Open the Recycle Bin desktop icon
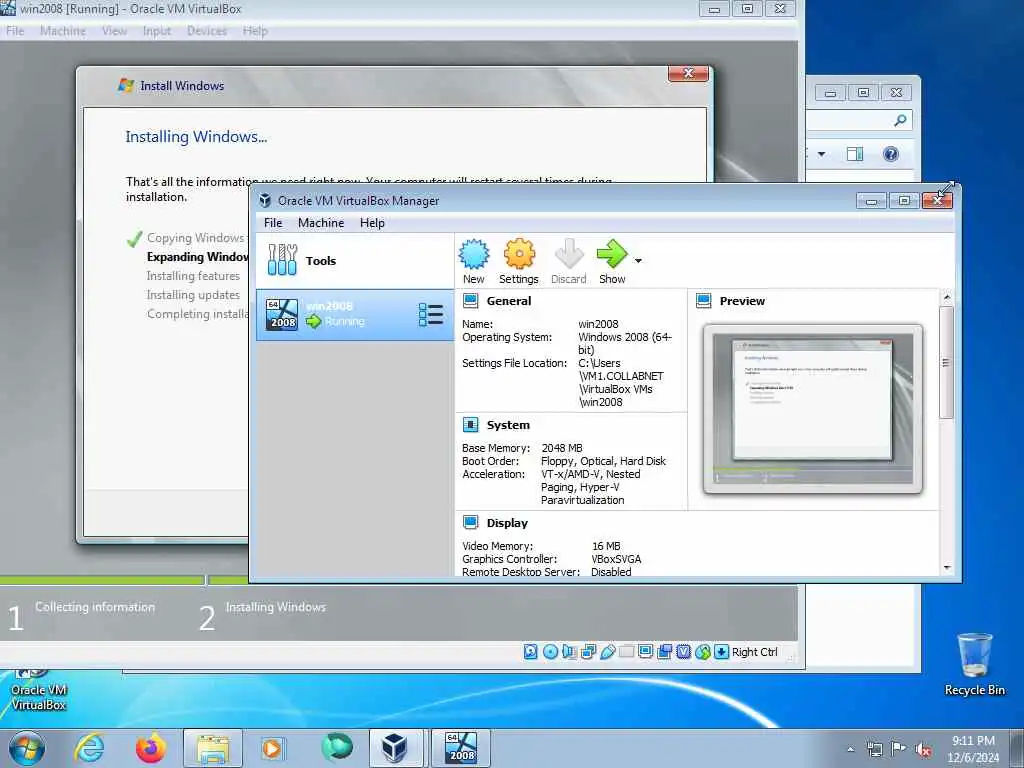Image resolution: width=1024 pixels, height=768 pixels. [974, 664]
